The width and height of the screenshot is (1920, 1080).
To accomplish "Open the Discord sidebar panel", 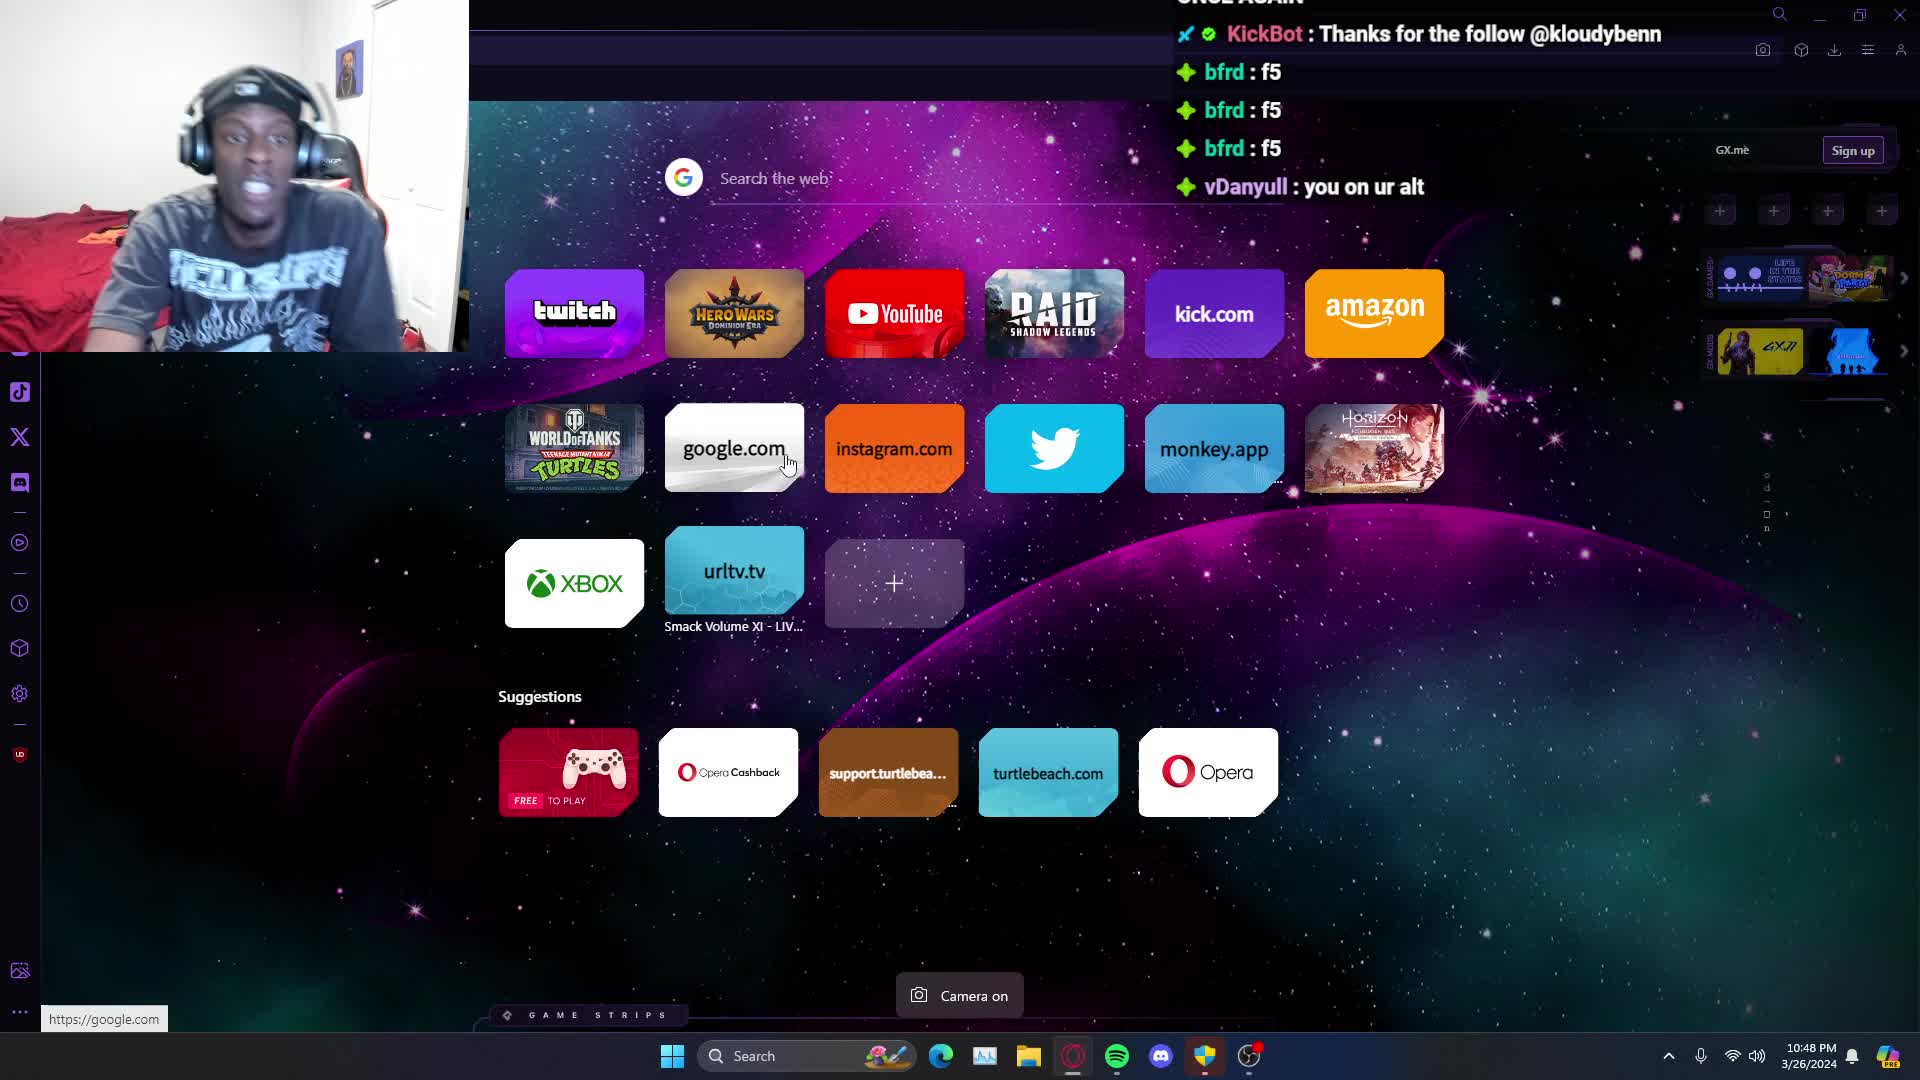I will click(x=20, y=482).
